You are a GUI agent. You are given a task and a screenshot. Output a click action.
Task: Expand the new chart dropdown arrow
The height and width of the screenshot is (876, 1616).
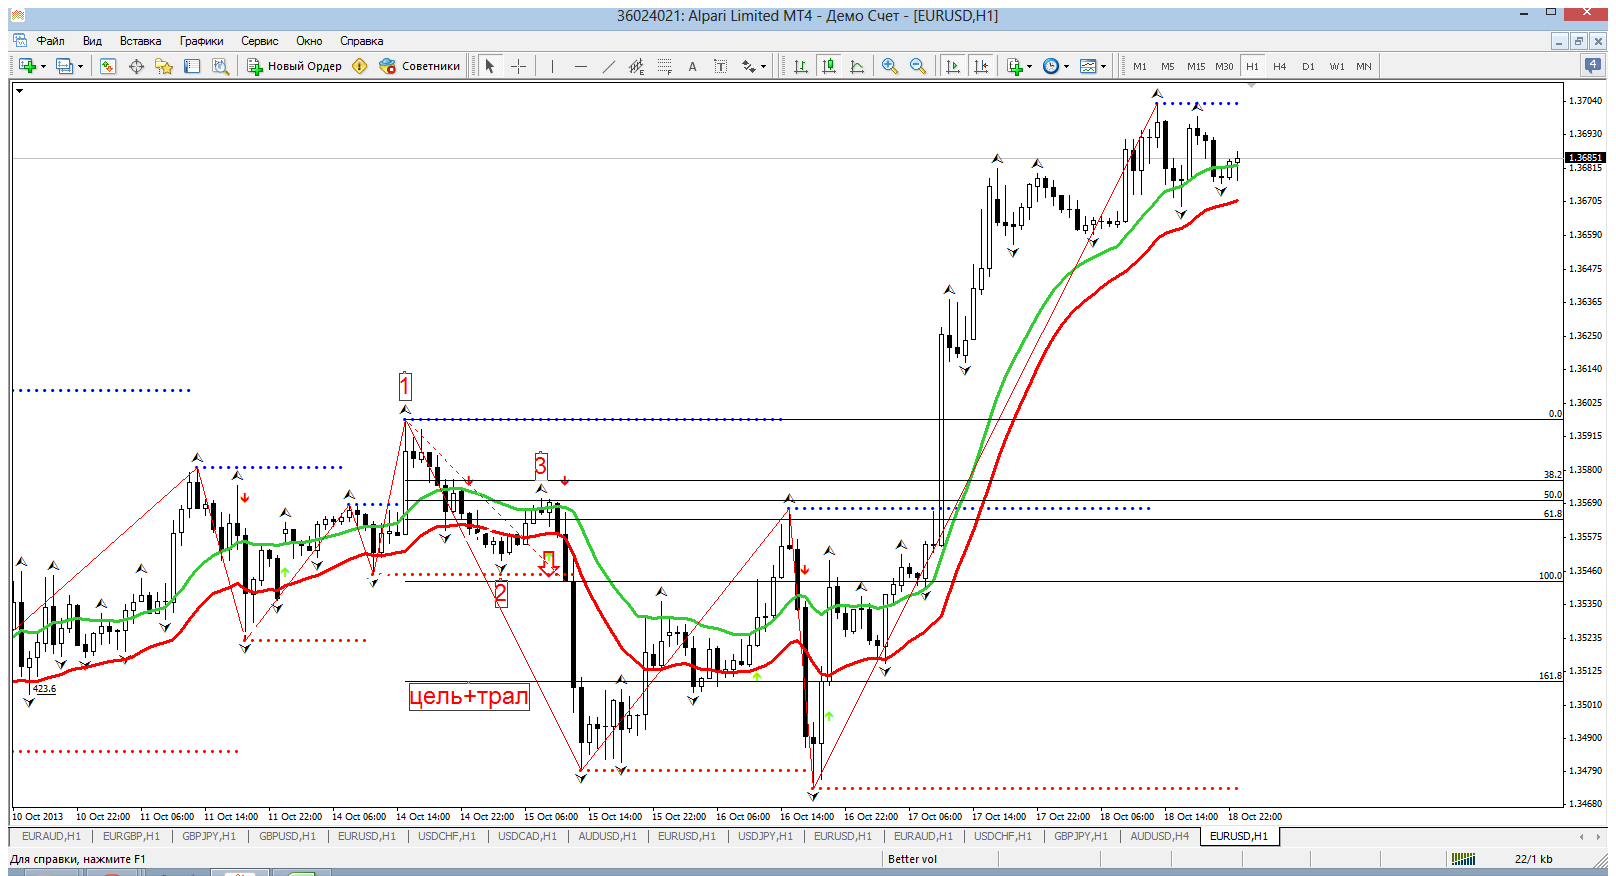[43, 66]
